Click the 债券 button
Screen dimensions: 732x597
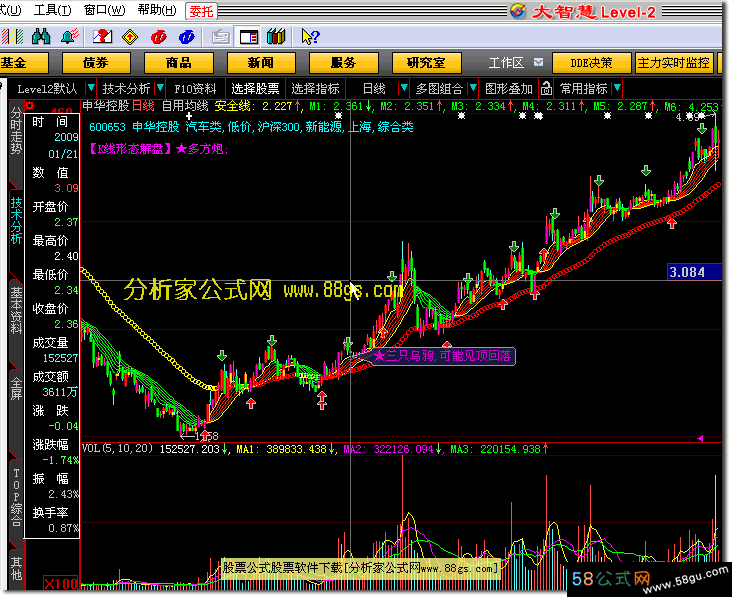click(96, 63)
